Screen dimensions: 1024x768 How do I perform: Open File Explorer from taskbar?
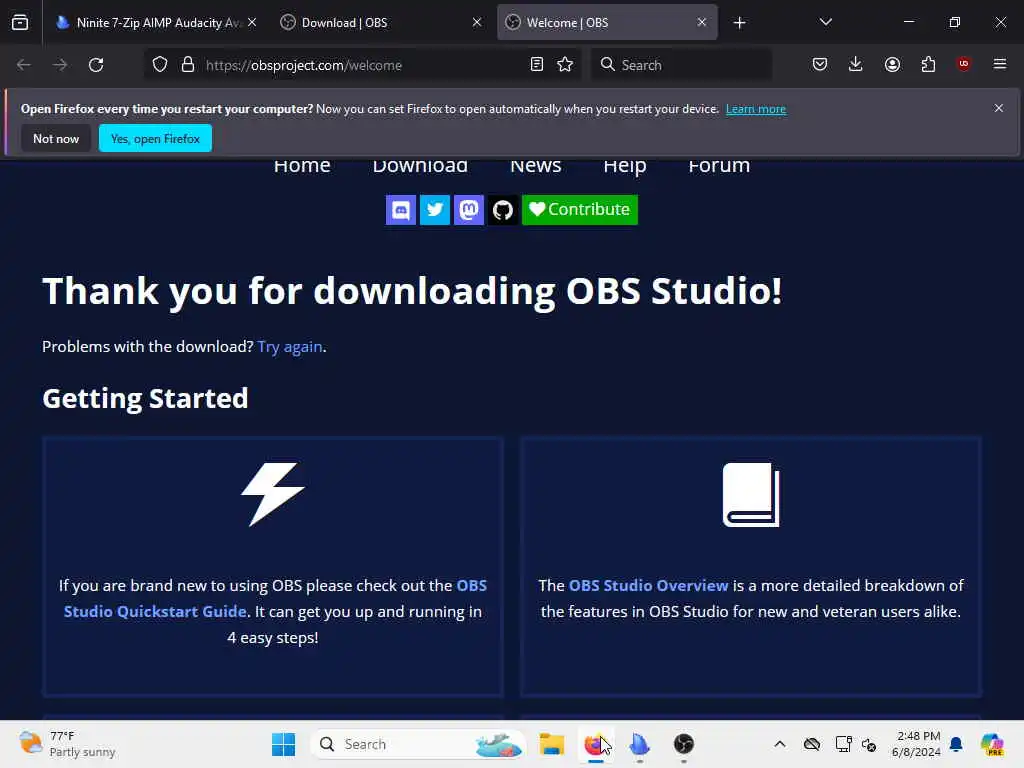552,744
